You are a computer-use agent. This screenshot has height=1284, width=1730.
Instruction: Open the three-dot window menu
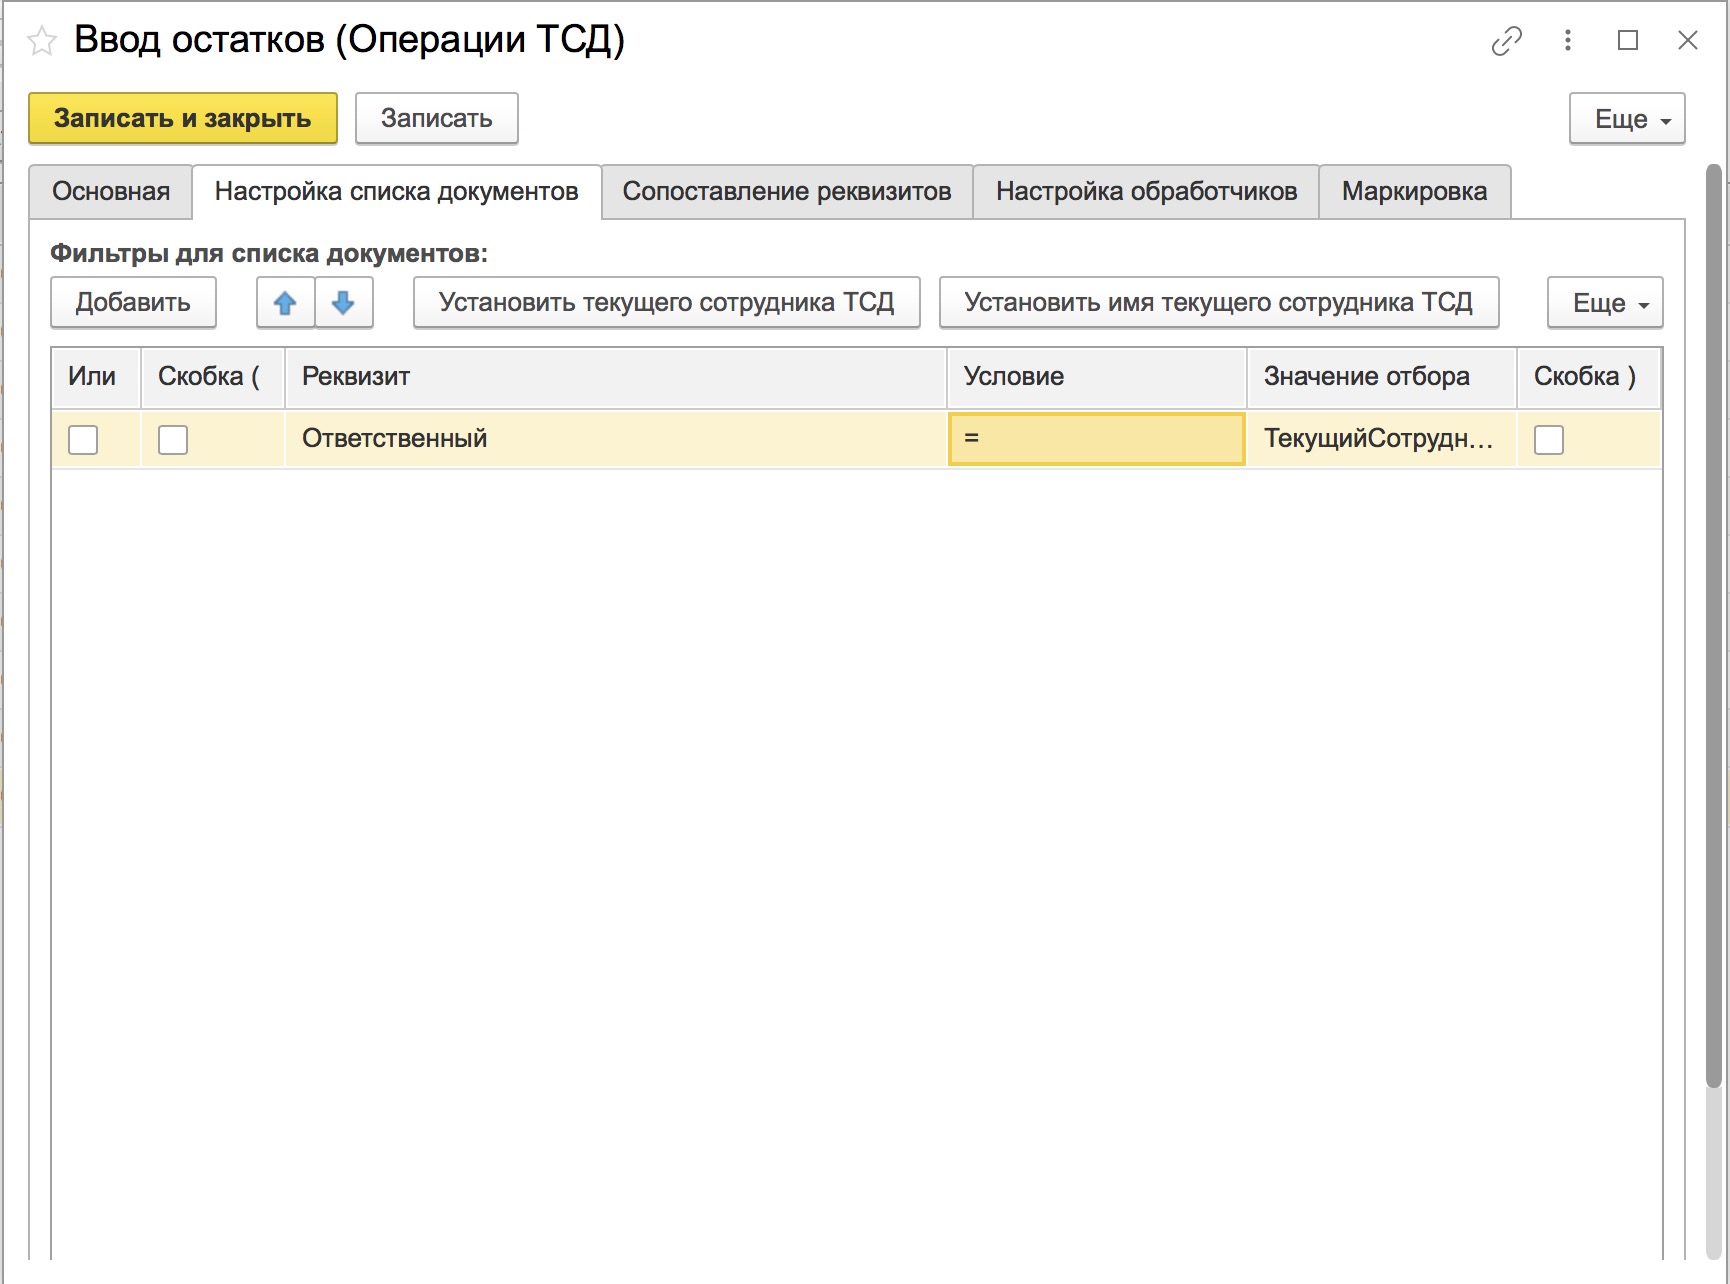click(1567, 40)
